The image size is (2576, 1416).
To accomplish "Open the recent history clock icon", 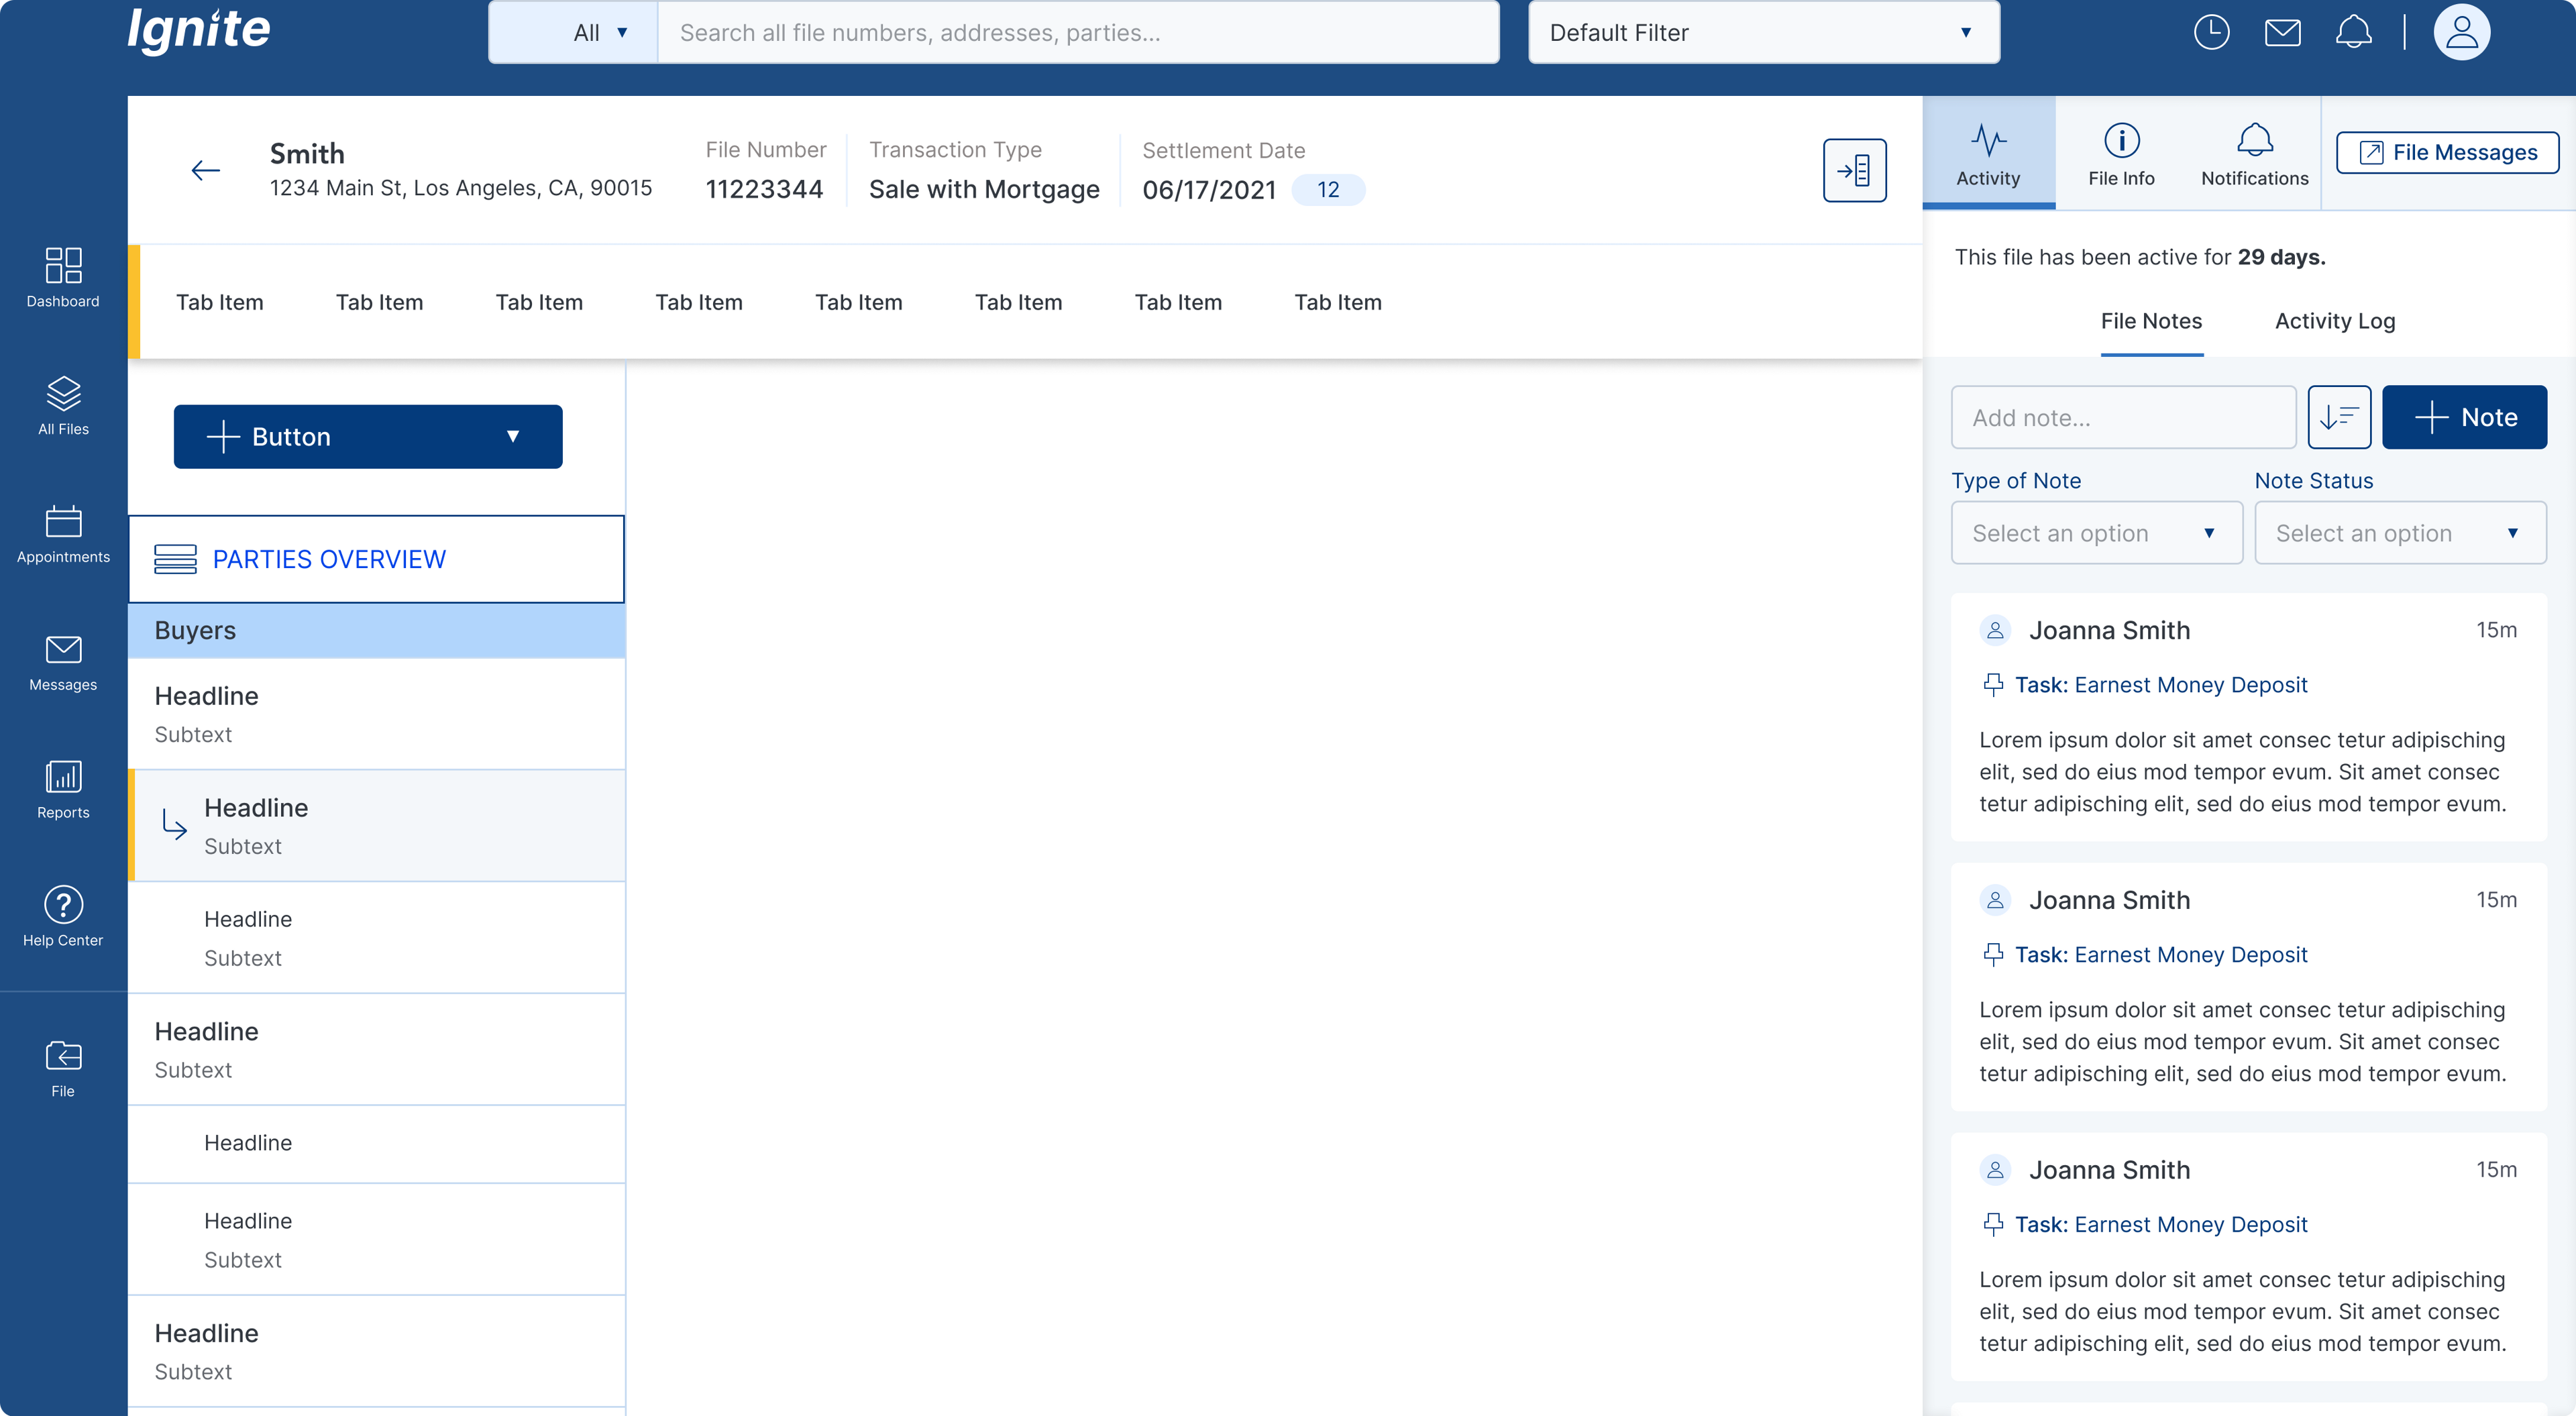I will pos(2211,32).
